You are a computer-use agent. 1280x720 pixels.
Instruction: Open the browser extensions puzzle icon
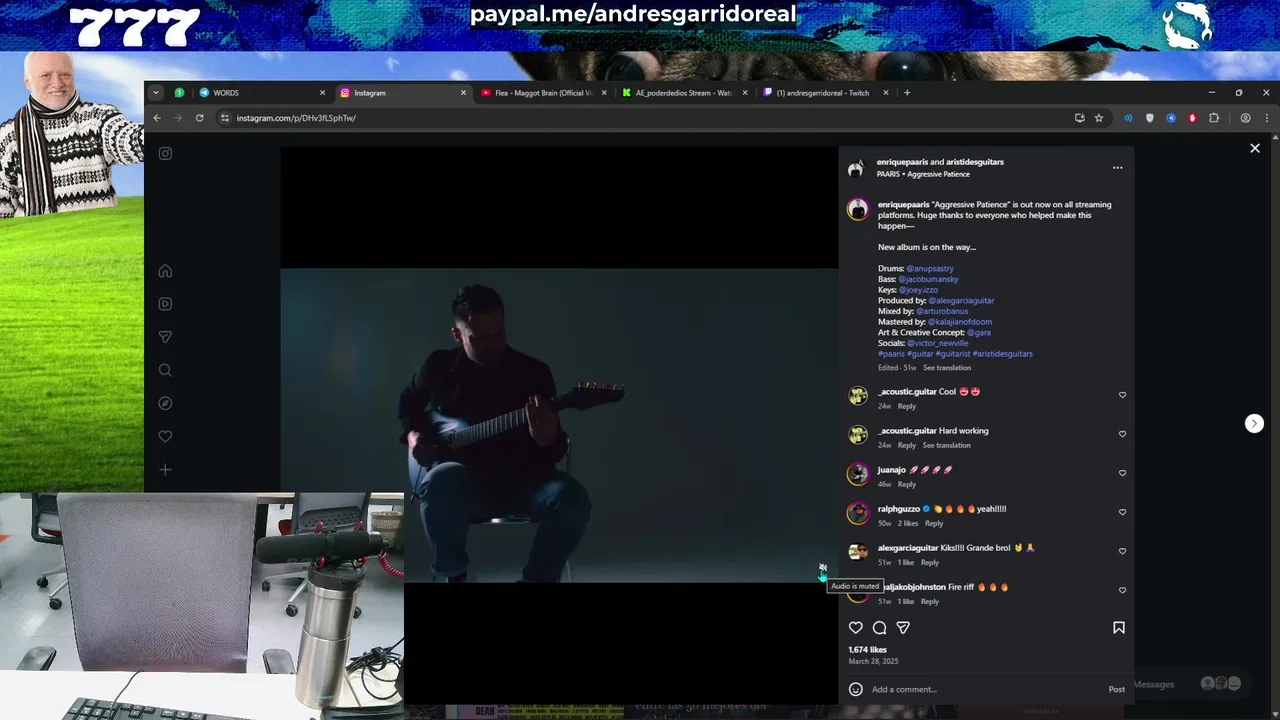1214,118
